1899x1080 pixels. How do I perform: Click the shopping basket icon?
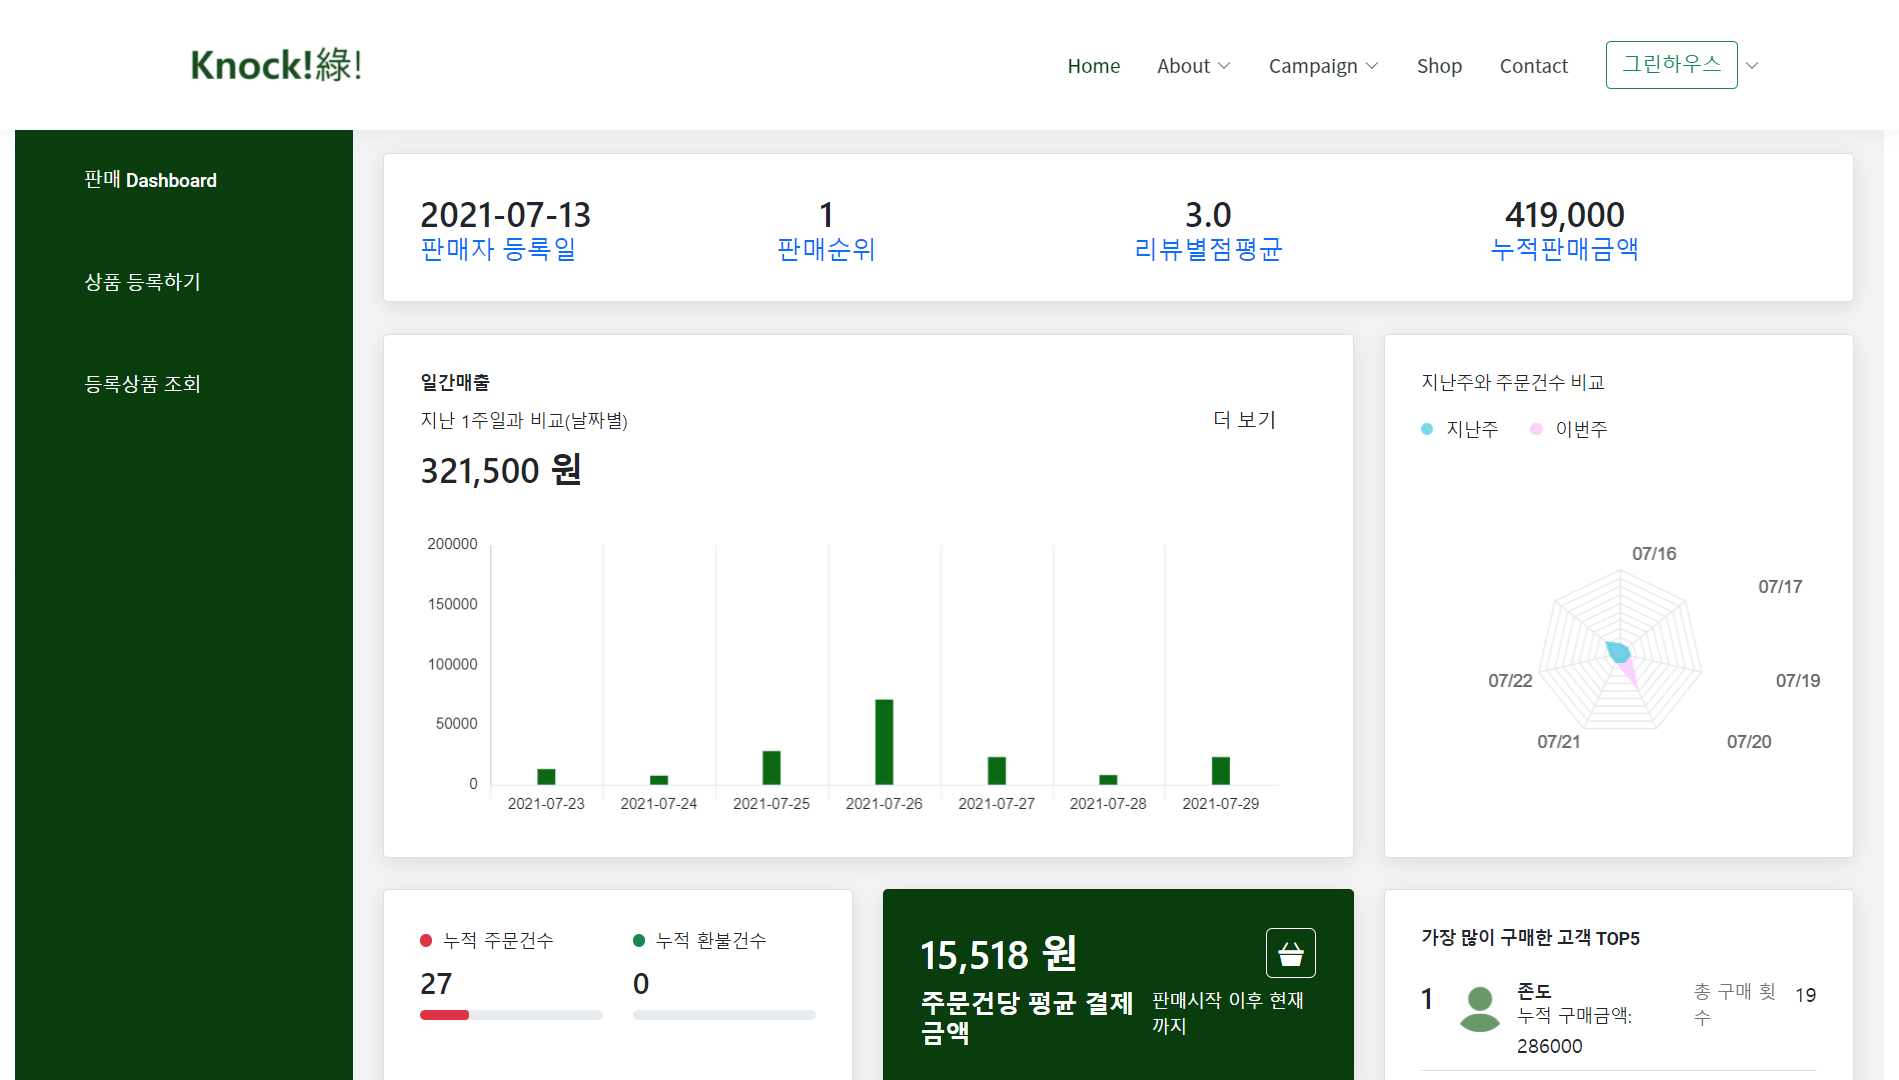(1290, 953)
